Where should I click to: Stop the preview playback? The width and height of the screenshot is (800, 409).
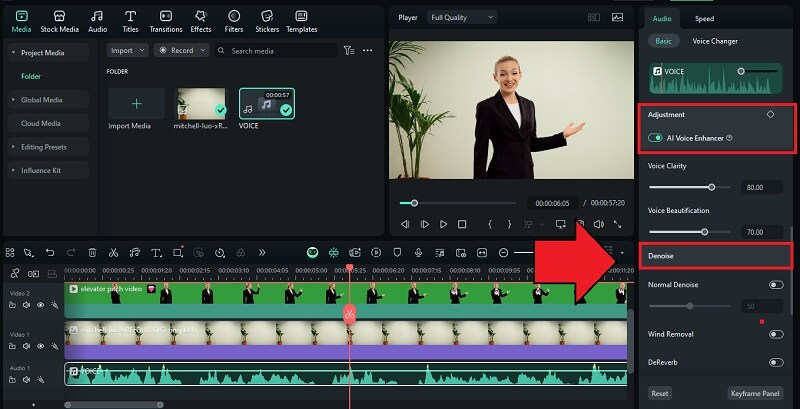coord(462,224)
